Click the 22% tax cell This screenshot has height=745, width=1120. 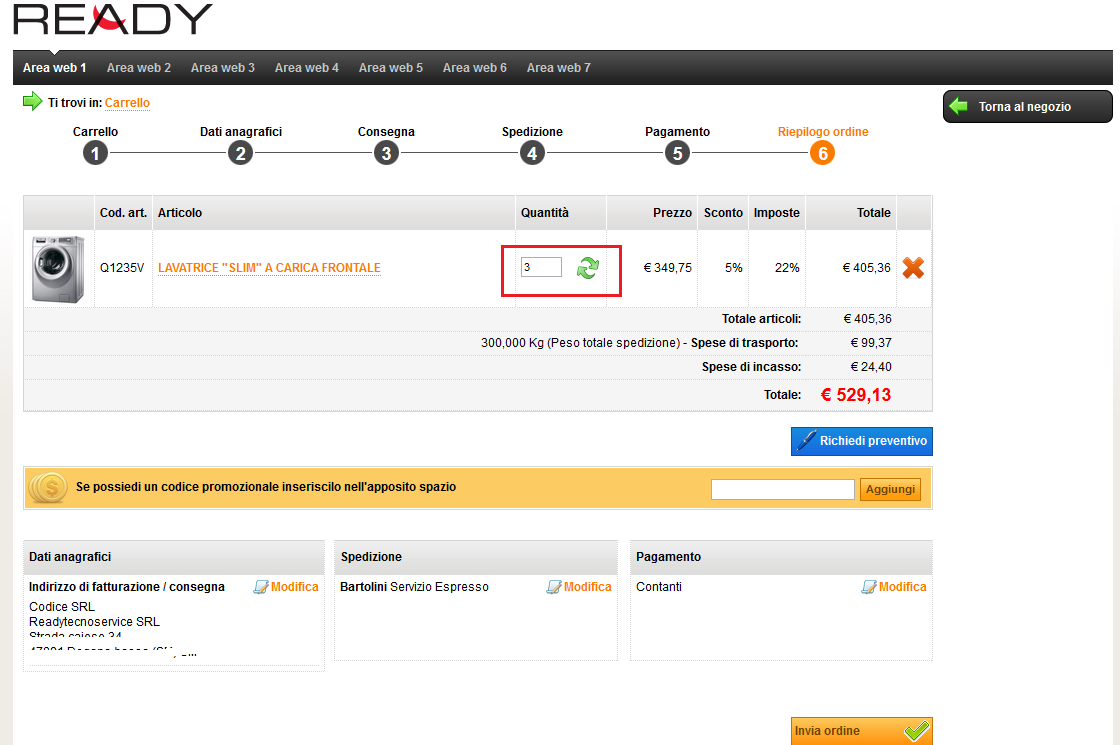[x=787, y=268]
